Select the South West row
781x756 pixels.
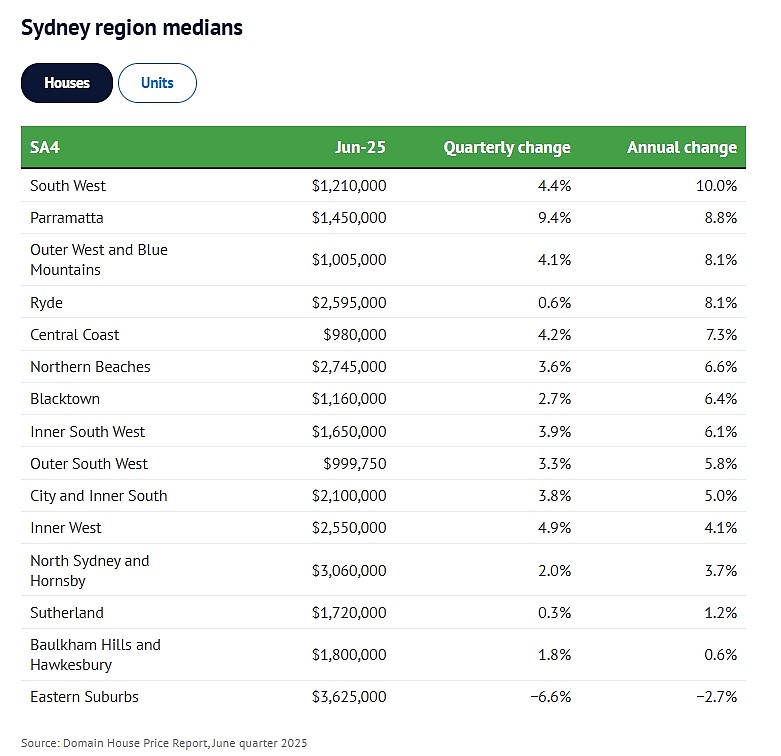coord(384,186)
